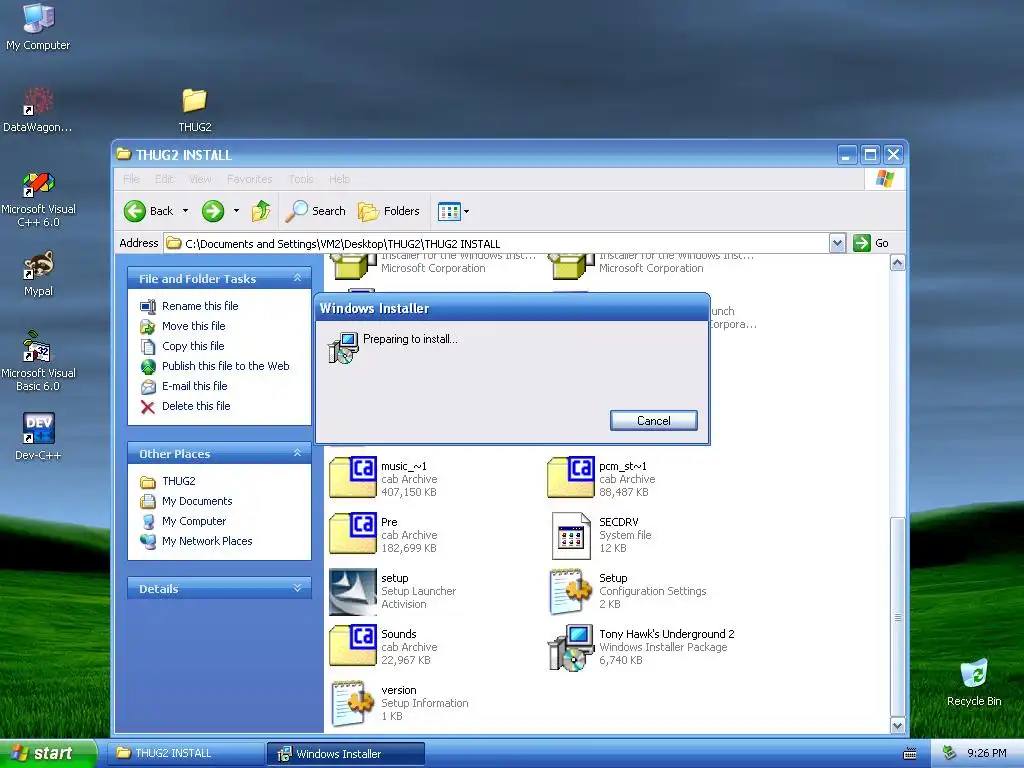Image resolution: width=1024 pixels, height=768 pixels.
Task: Click the file list vertical scrollbar thumb
Action: coord(897,616)
